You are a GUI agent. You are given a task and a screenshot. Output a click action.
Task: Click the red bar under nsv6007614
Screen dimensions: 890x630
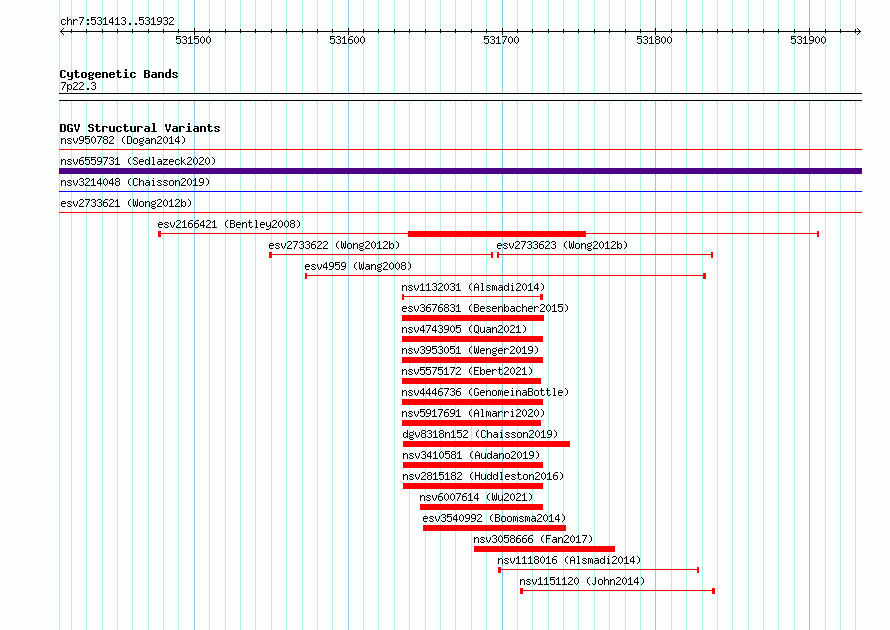481,507
